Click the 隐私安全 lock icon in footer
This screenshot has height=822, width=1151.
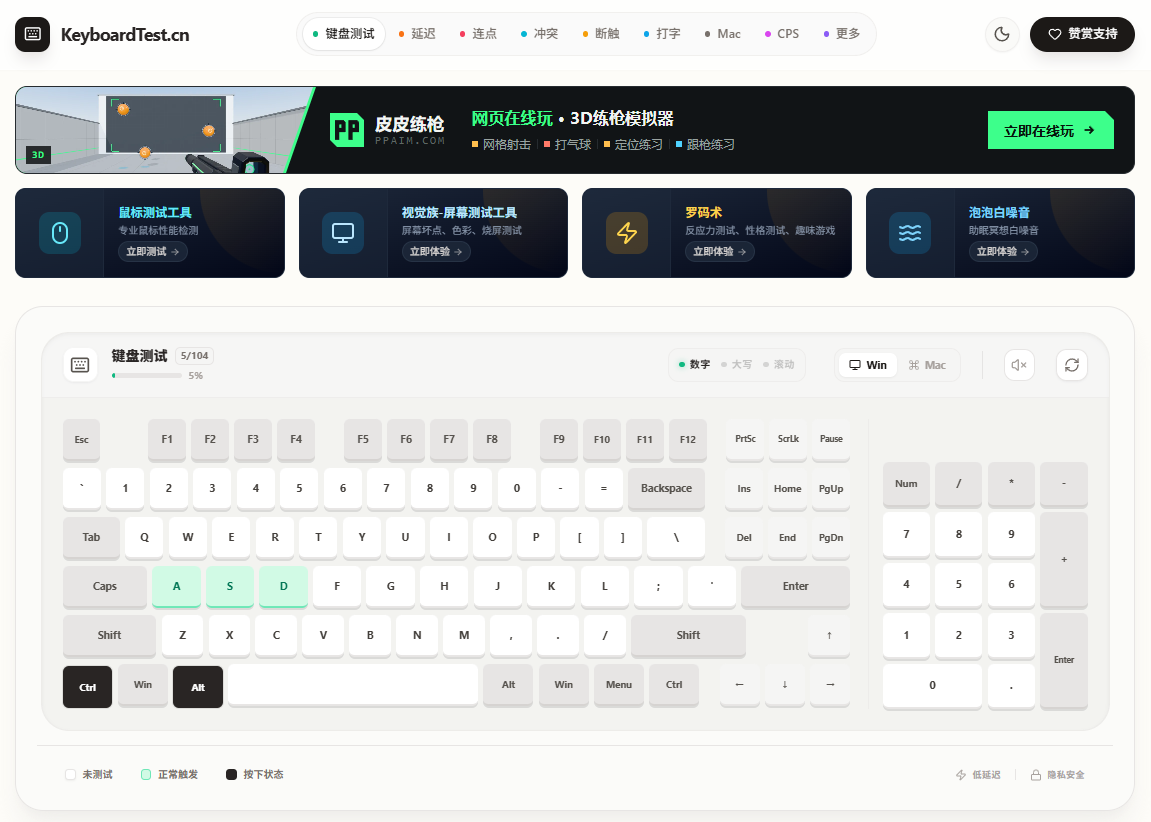pos(1036,775)
